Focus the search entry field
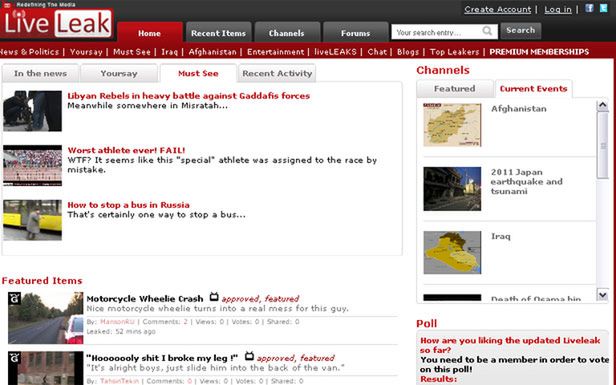The image size is (616, 385). point(444,32)
